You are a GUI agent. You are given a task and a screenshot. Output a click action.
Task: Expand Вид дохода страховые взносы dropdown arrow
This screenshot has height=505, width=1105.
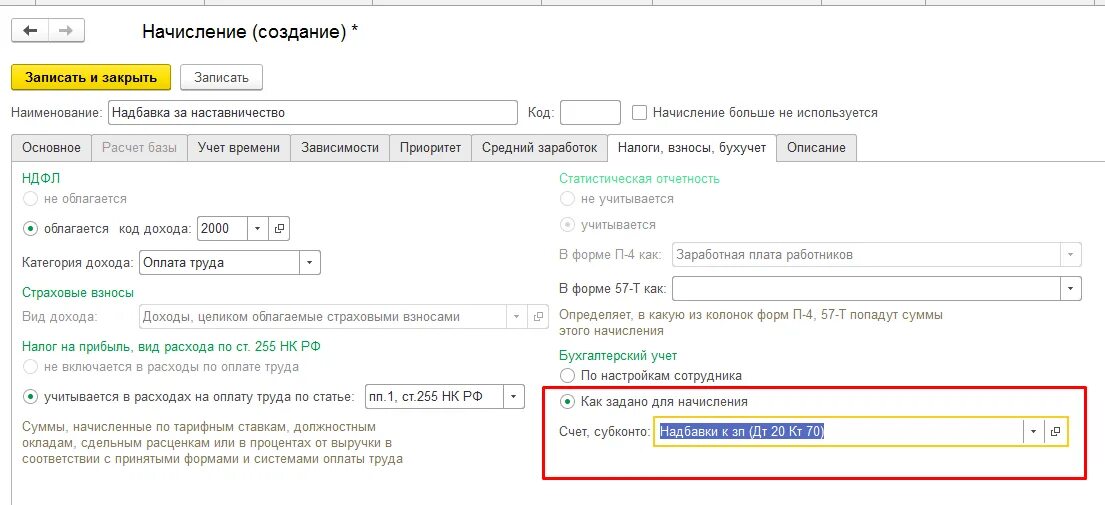517,317
